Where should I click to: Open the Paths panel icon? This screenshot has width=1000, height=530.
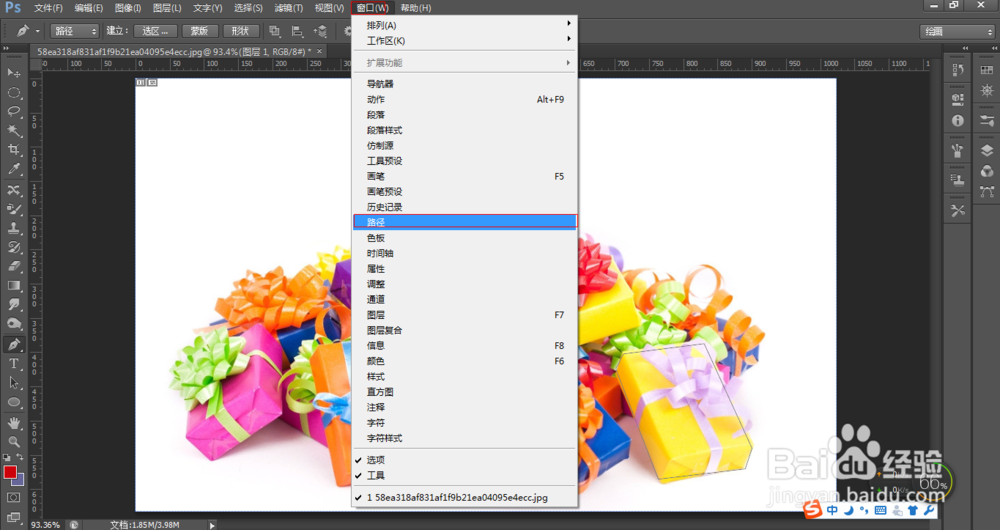[x=987, y=191]
